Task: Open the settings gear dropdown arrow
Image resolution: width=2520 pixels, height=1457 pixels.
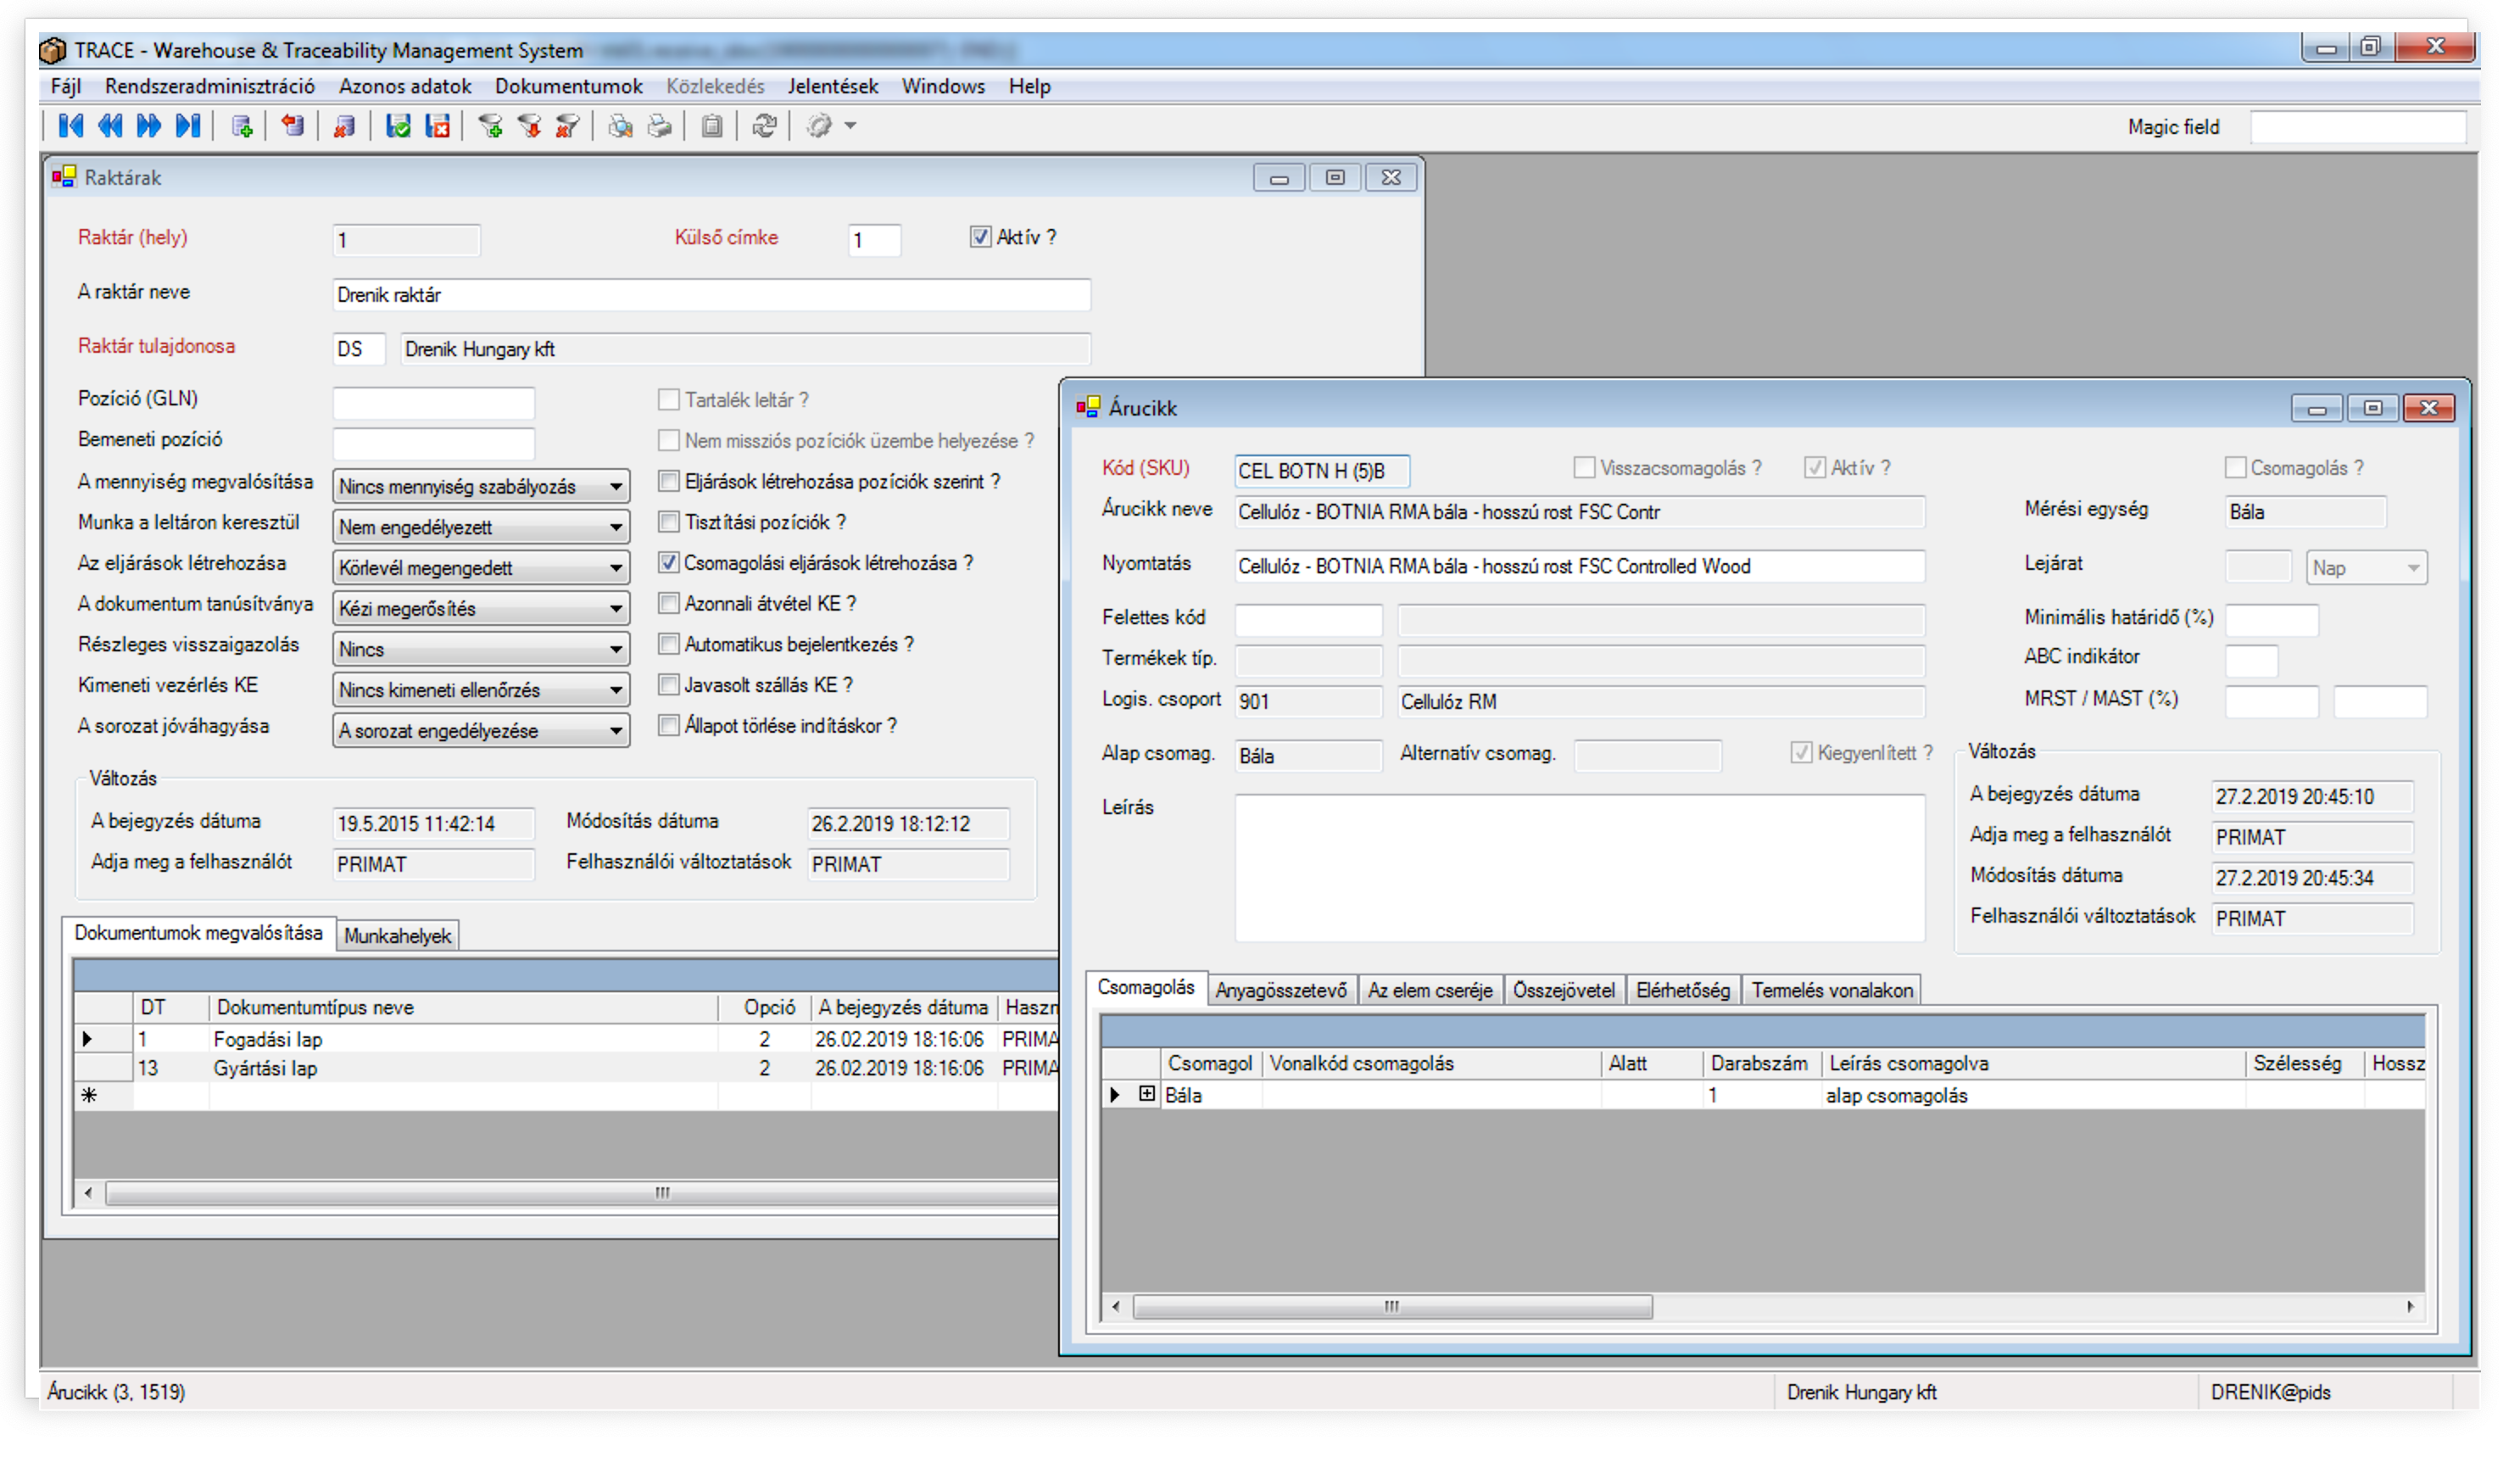Action: 851,126
